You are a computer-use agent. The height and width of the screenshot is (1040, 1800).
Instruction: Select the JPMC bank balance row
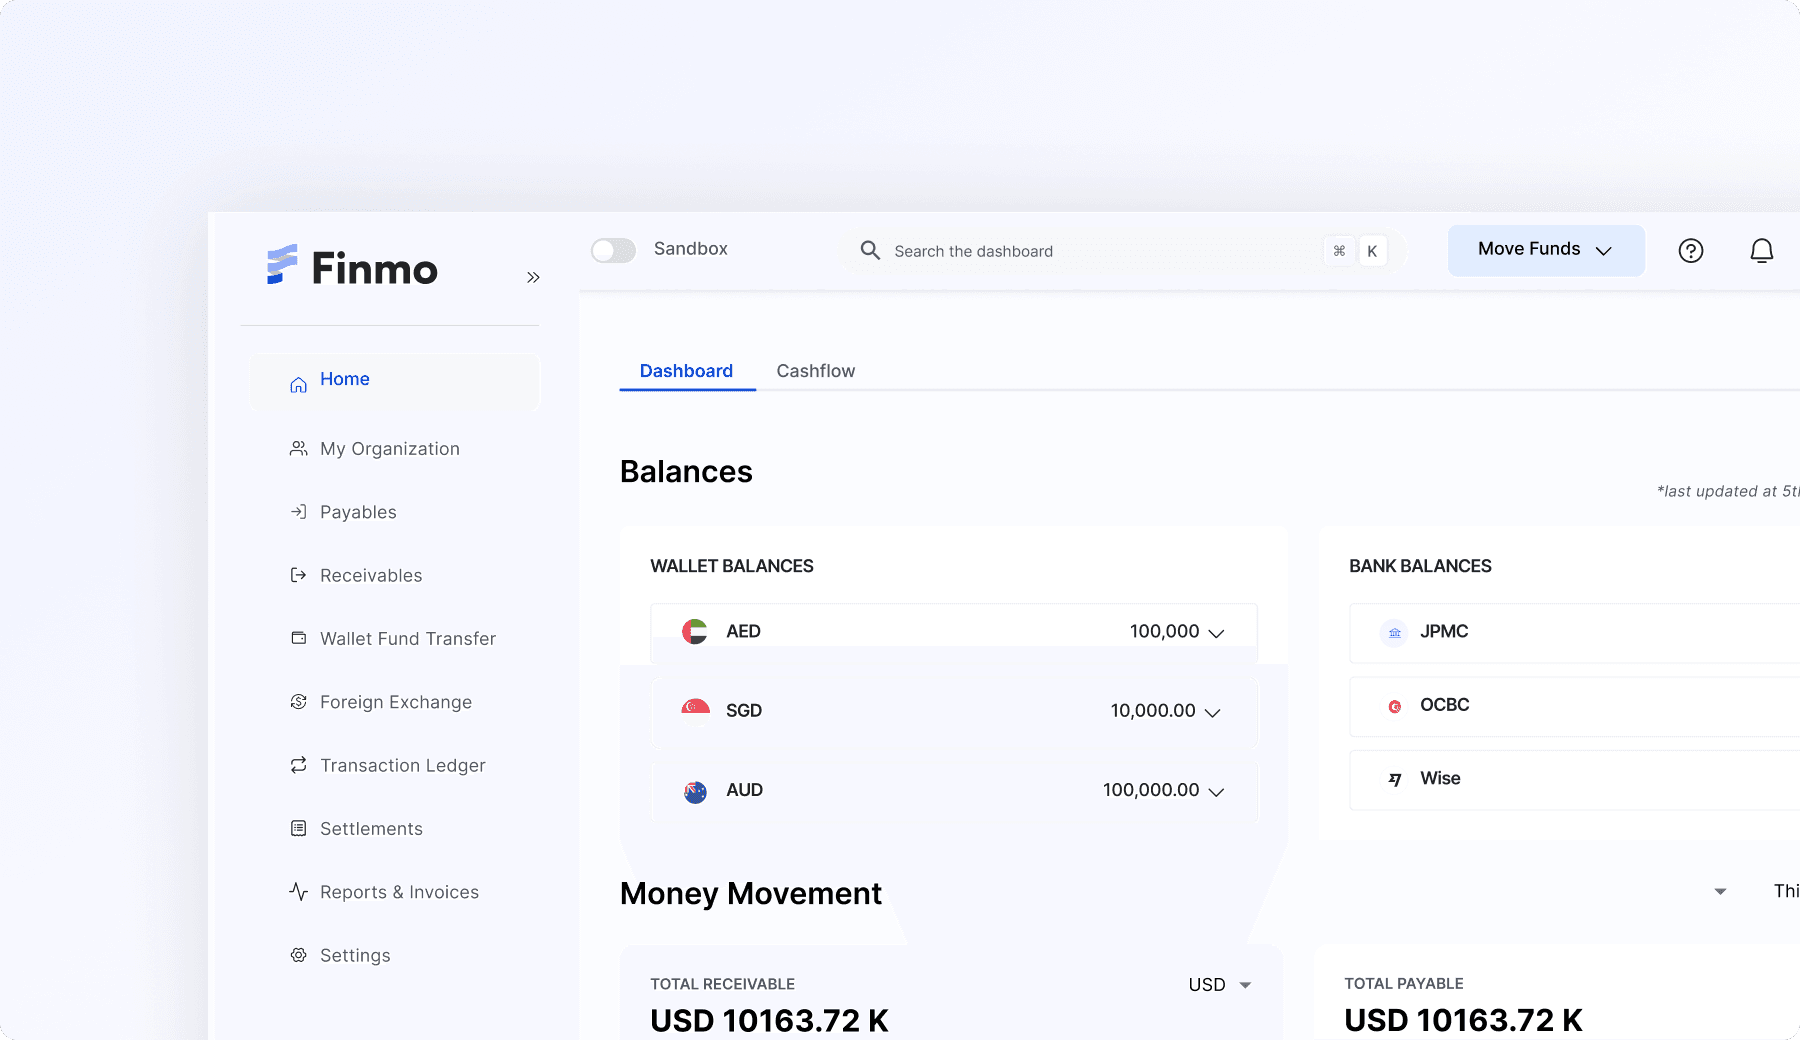coord(1574,632)
